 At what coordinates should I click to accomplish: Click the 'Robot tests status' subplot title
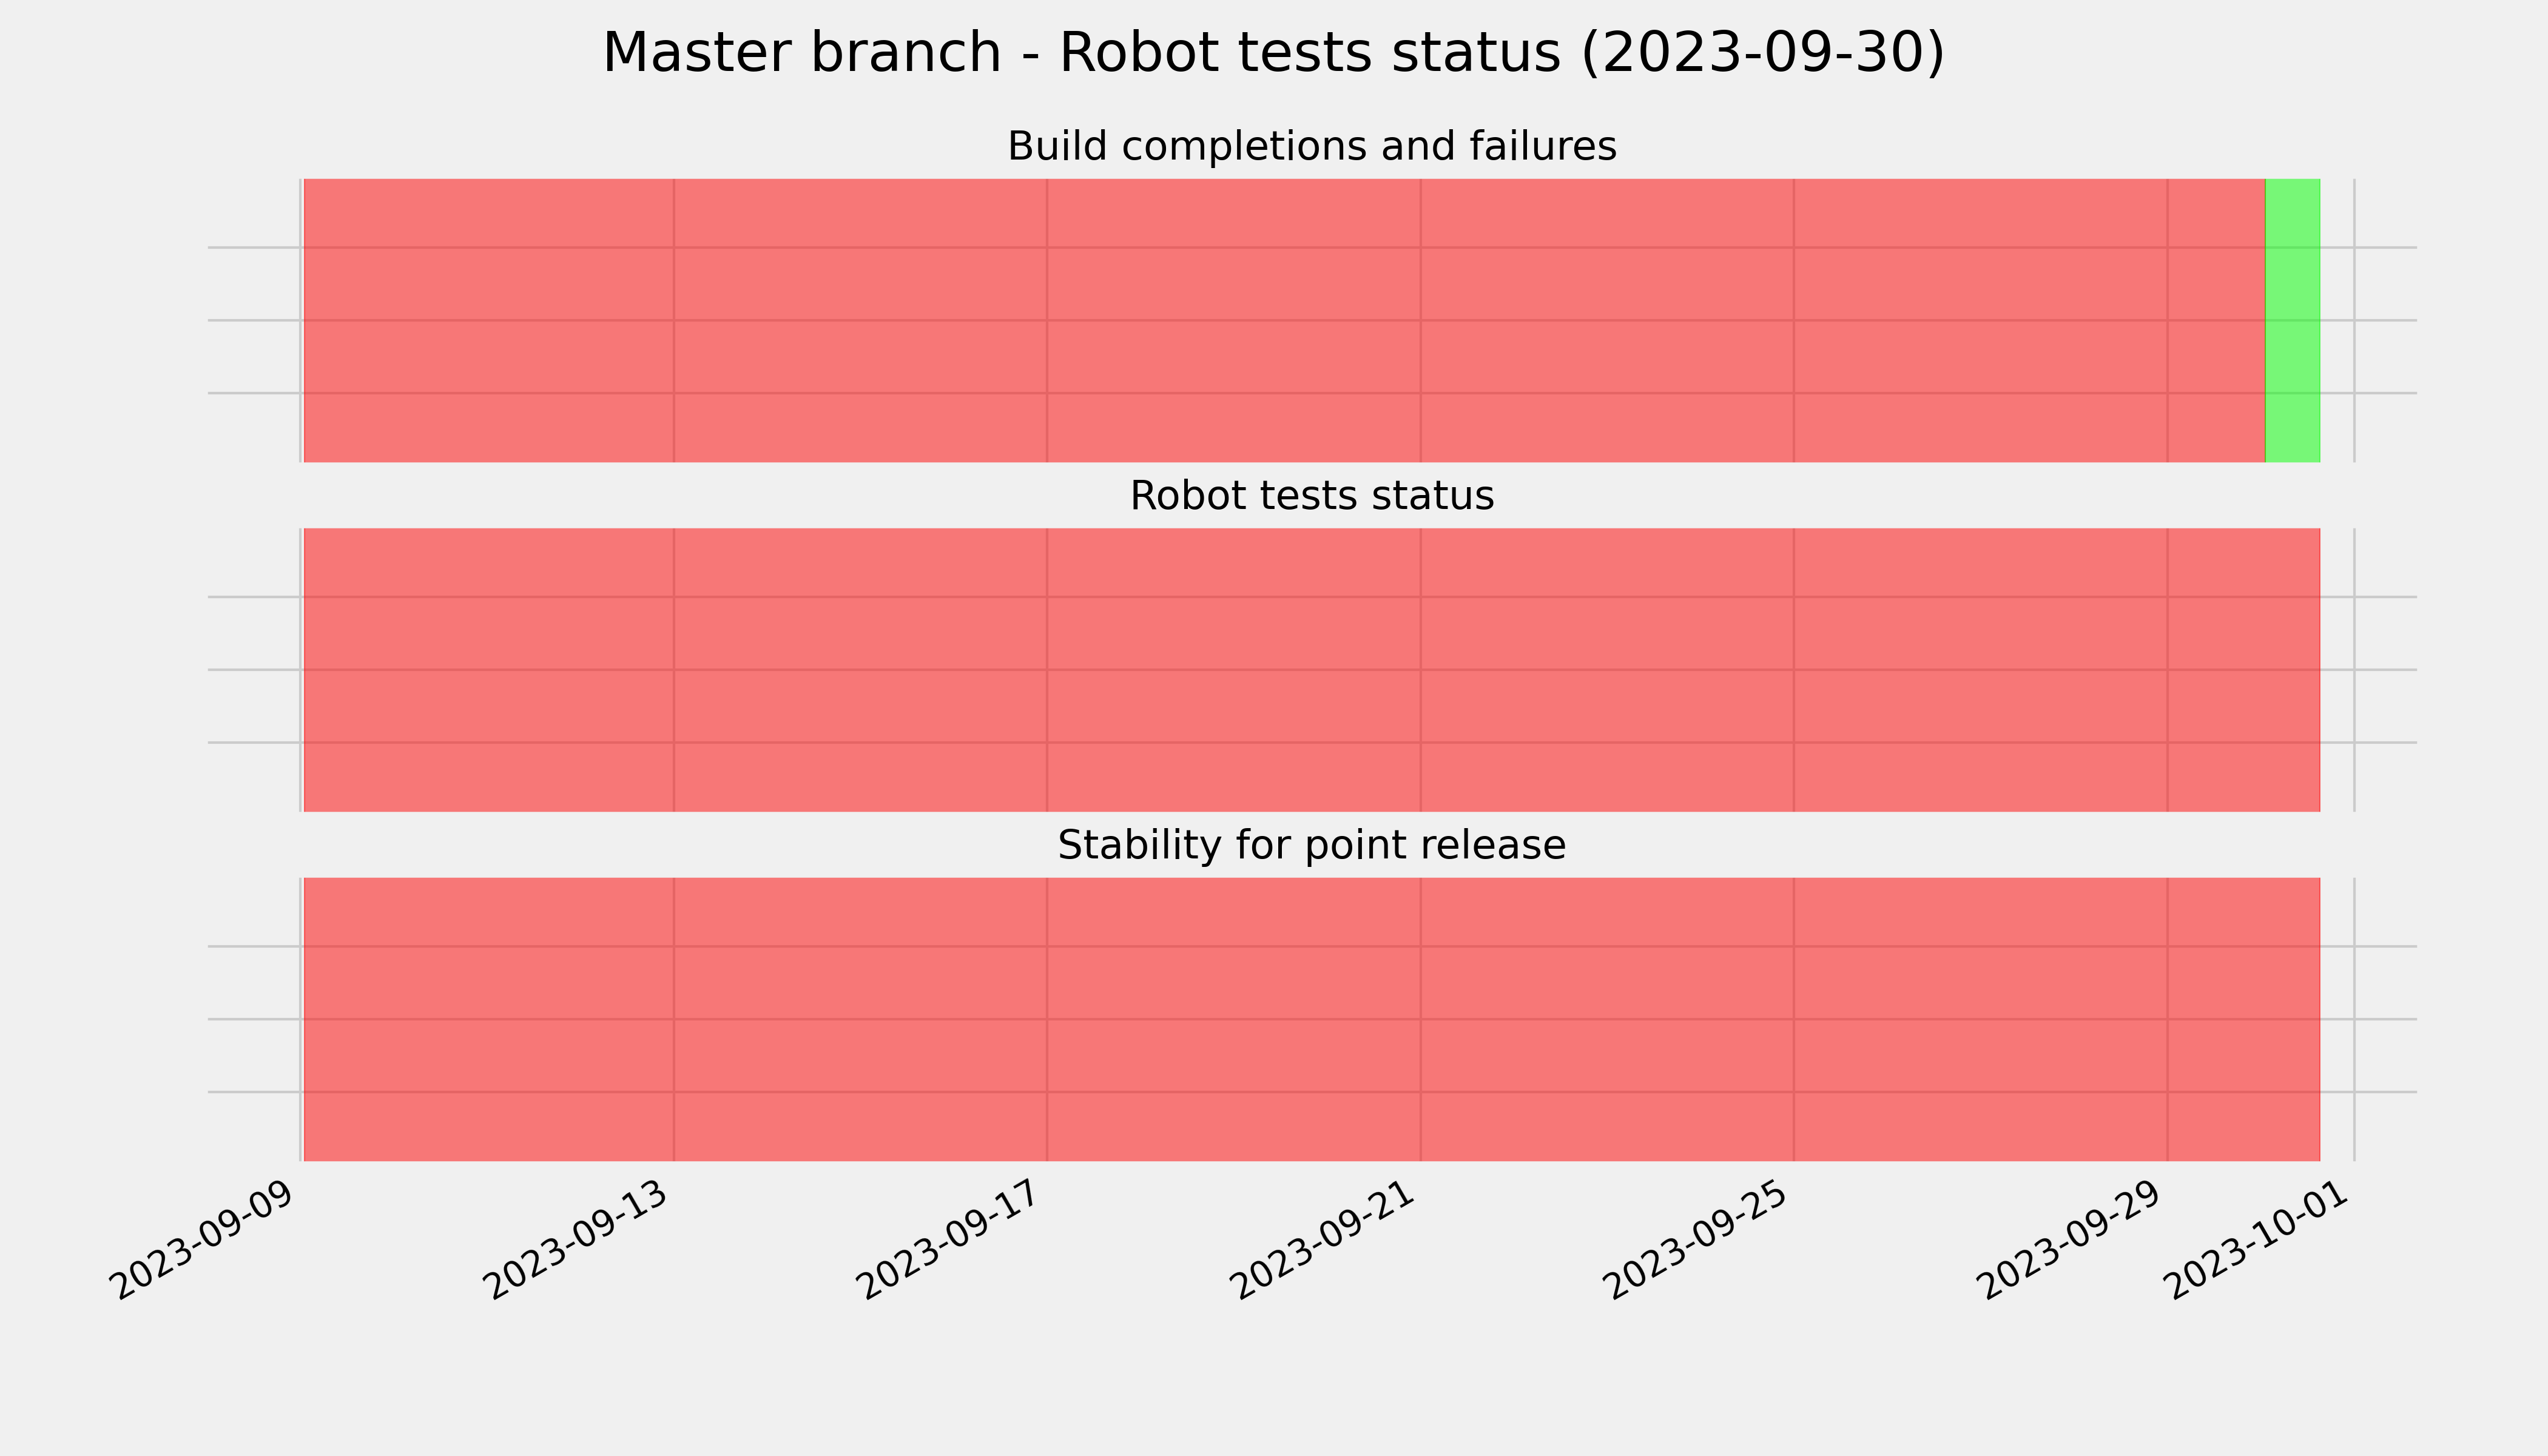[1311, 496]
